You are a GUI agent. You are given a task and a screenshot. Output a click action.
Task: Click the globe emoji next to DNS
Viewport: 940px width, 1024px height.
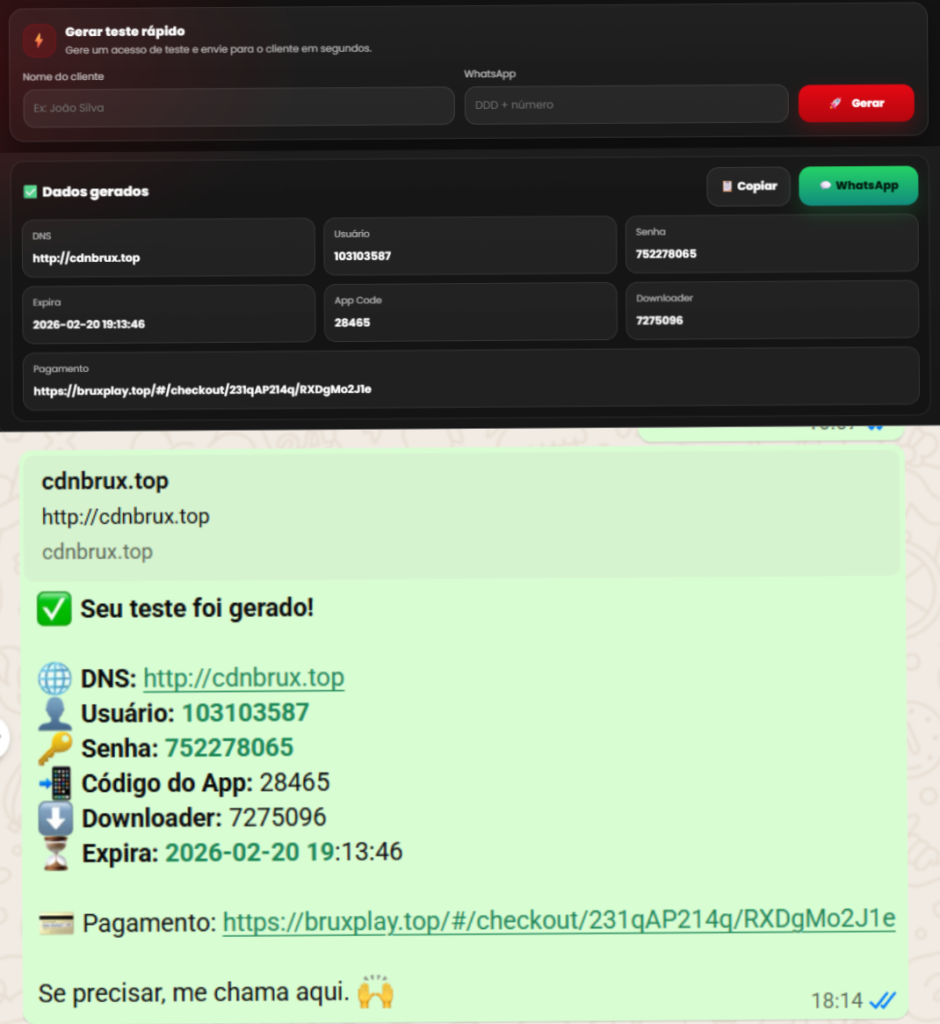click(55, 678)
